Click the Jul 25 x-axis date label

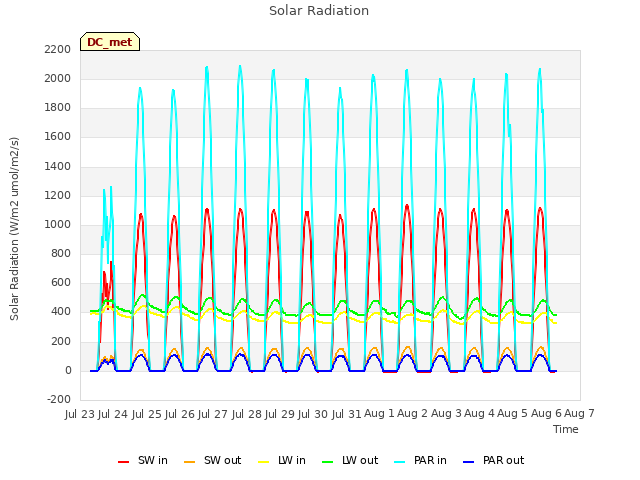[x=147, y=414]
